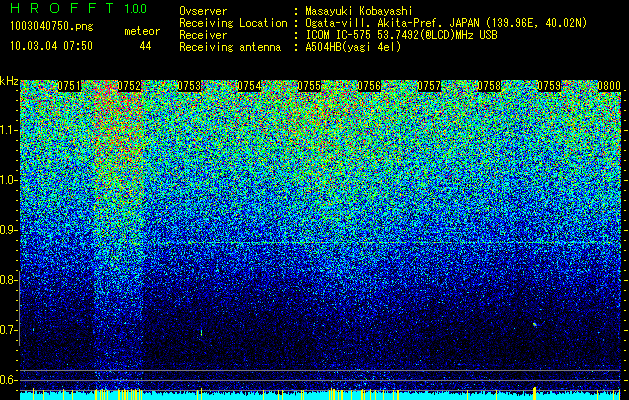Click the kHz axis unit label
The height and width of the screenshot is (400, 629).
tap(9, 81)
